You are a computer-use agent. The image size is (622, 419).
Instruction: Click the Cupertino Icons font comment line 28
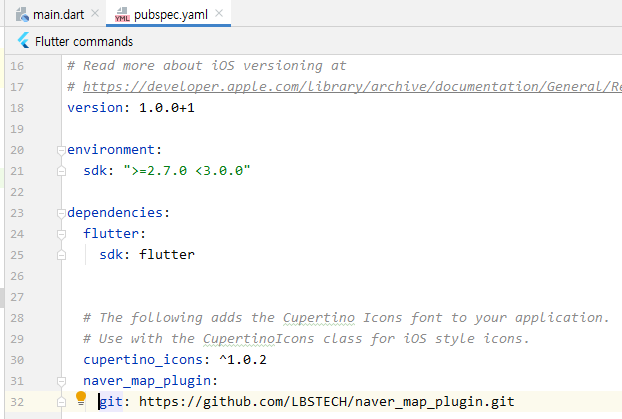click(346, 317)
